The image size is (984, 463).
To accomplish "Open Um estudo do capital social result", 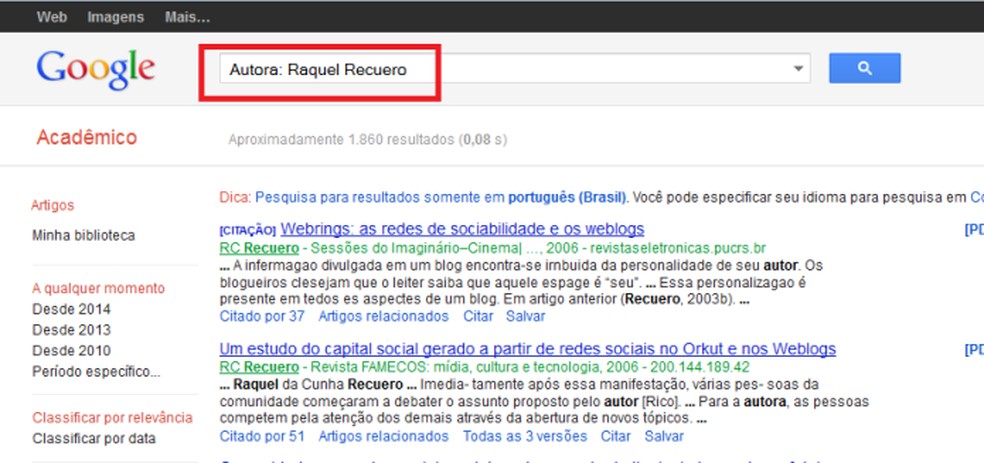I will point(528,348).
